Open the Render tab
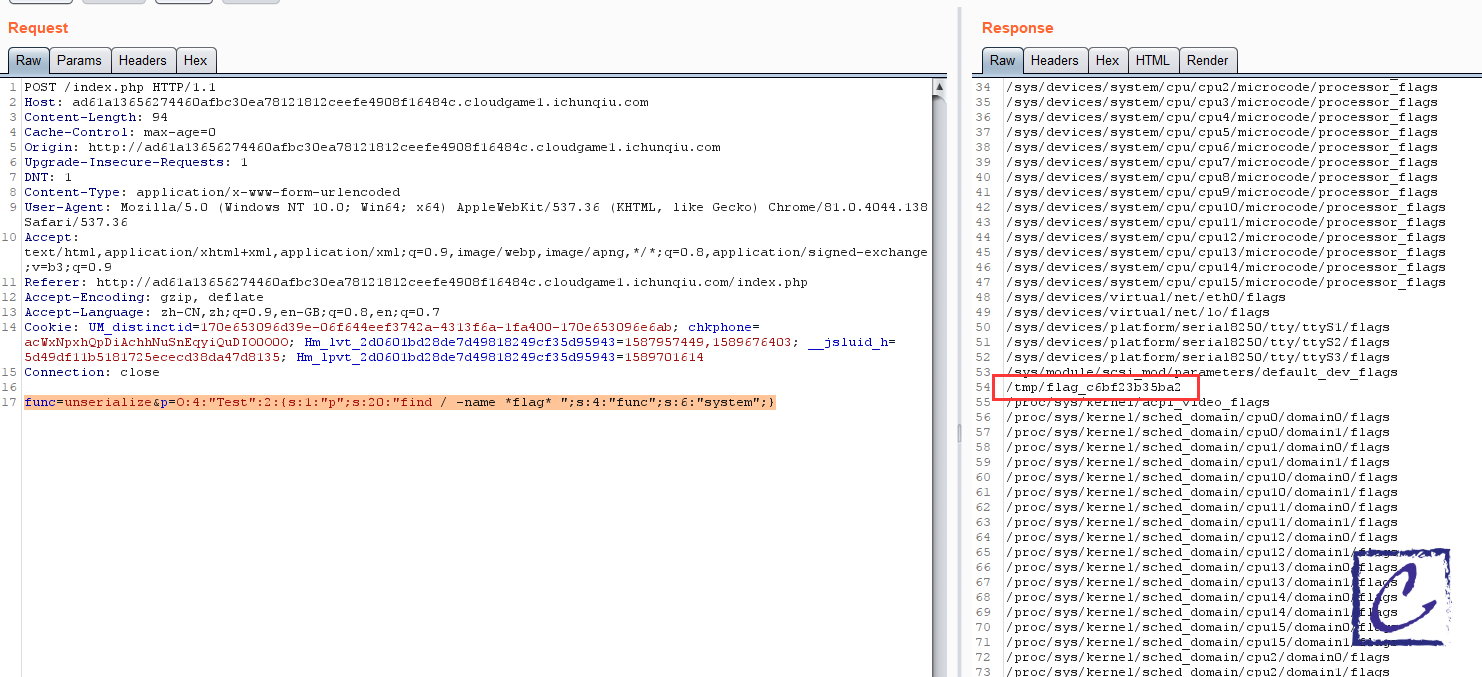Screen dimensions: 1482x677 (1207, 60)
